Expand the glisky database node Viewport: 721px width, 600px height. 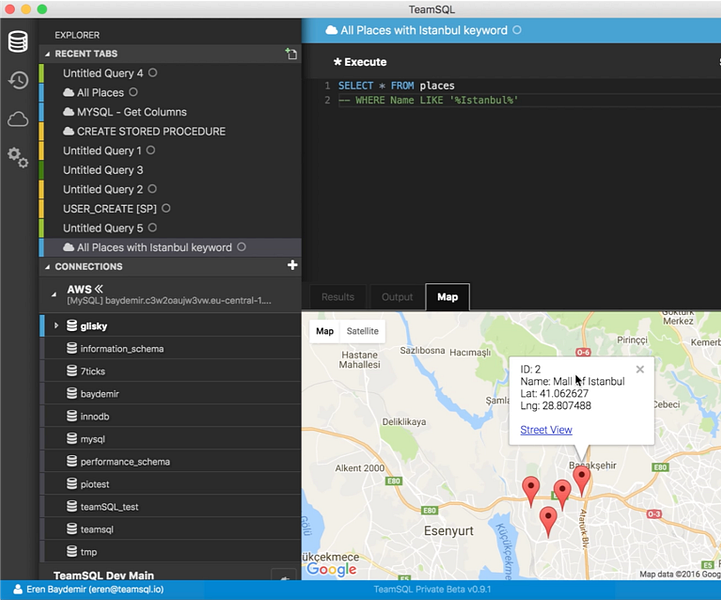coord(57,326)
